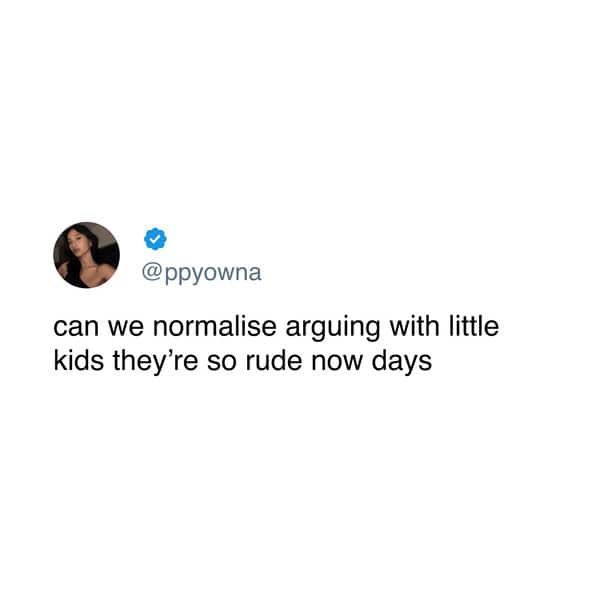Click the word "can" starting the tweet
Viewport: 599px width, 599px height.
76,329
